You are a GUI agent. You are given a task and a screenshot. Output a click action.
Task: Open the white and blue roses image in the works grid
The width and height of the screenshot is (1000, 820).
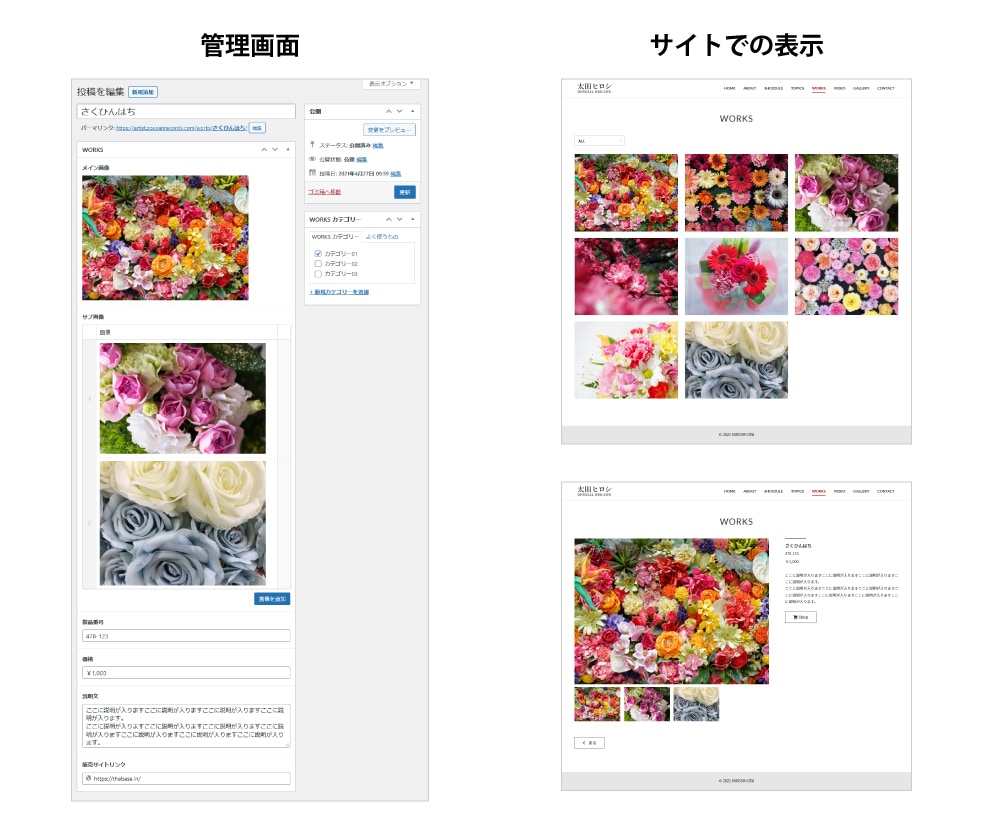click(736, 360)
